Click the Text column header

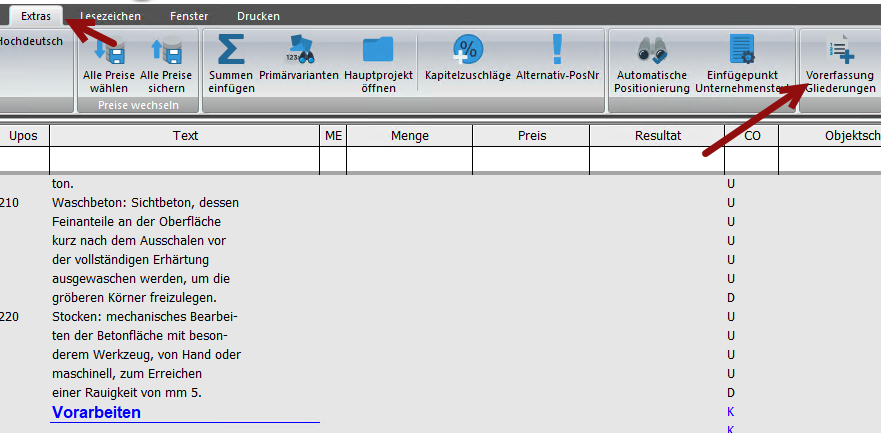coord(185,136)
